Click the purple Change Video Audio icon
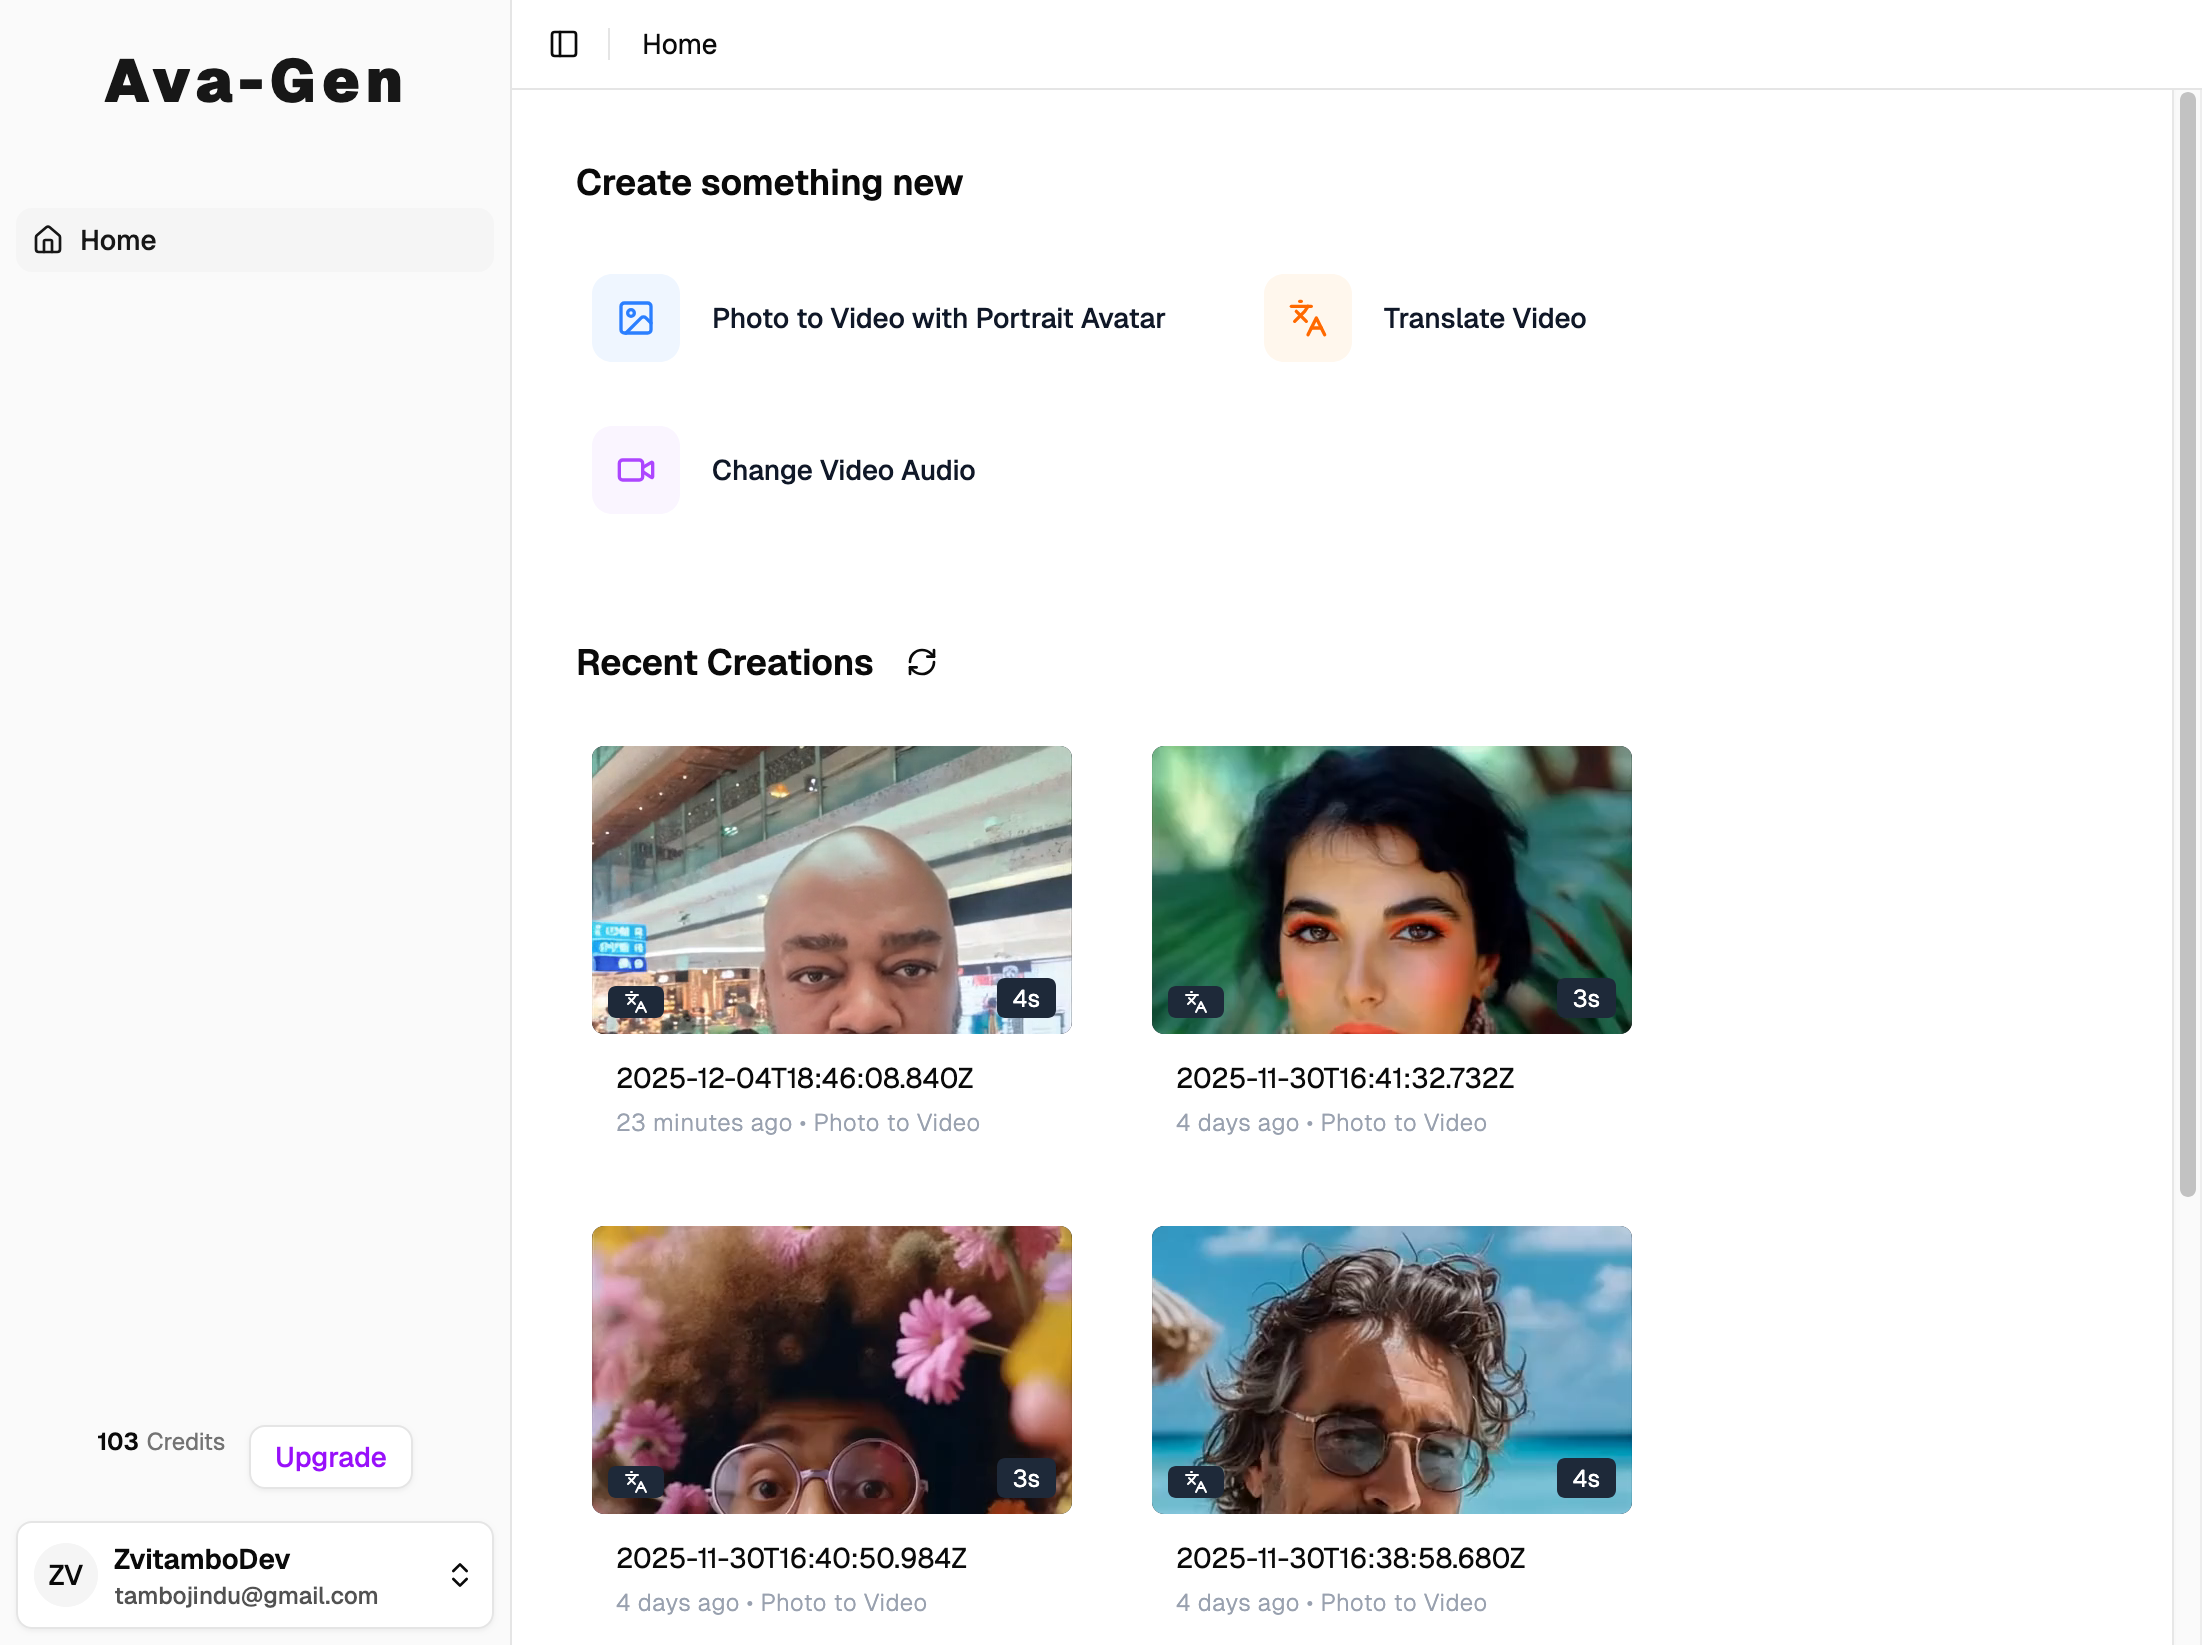This screenshot has height=1646, width=2202. pos(636,470)
